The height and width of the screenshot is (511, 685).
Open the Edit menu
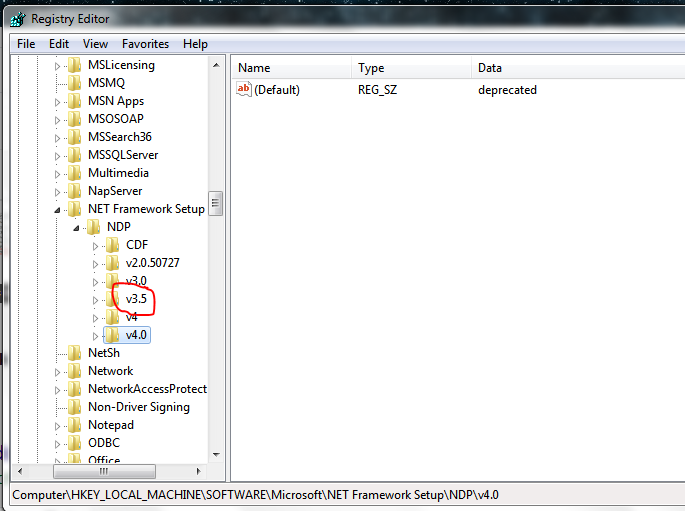click(x=59, y=44)
